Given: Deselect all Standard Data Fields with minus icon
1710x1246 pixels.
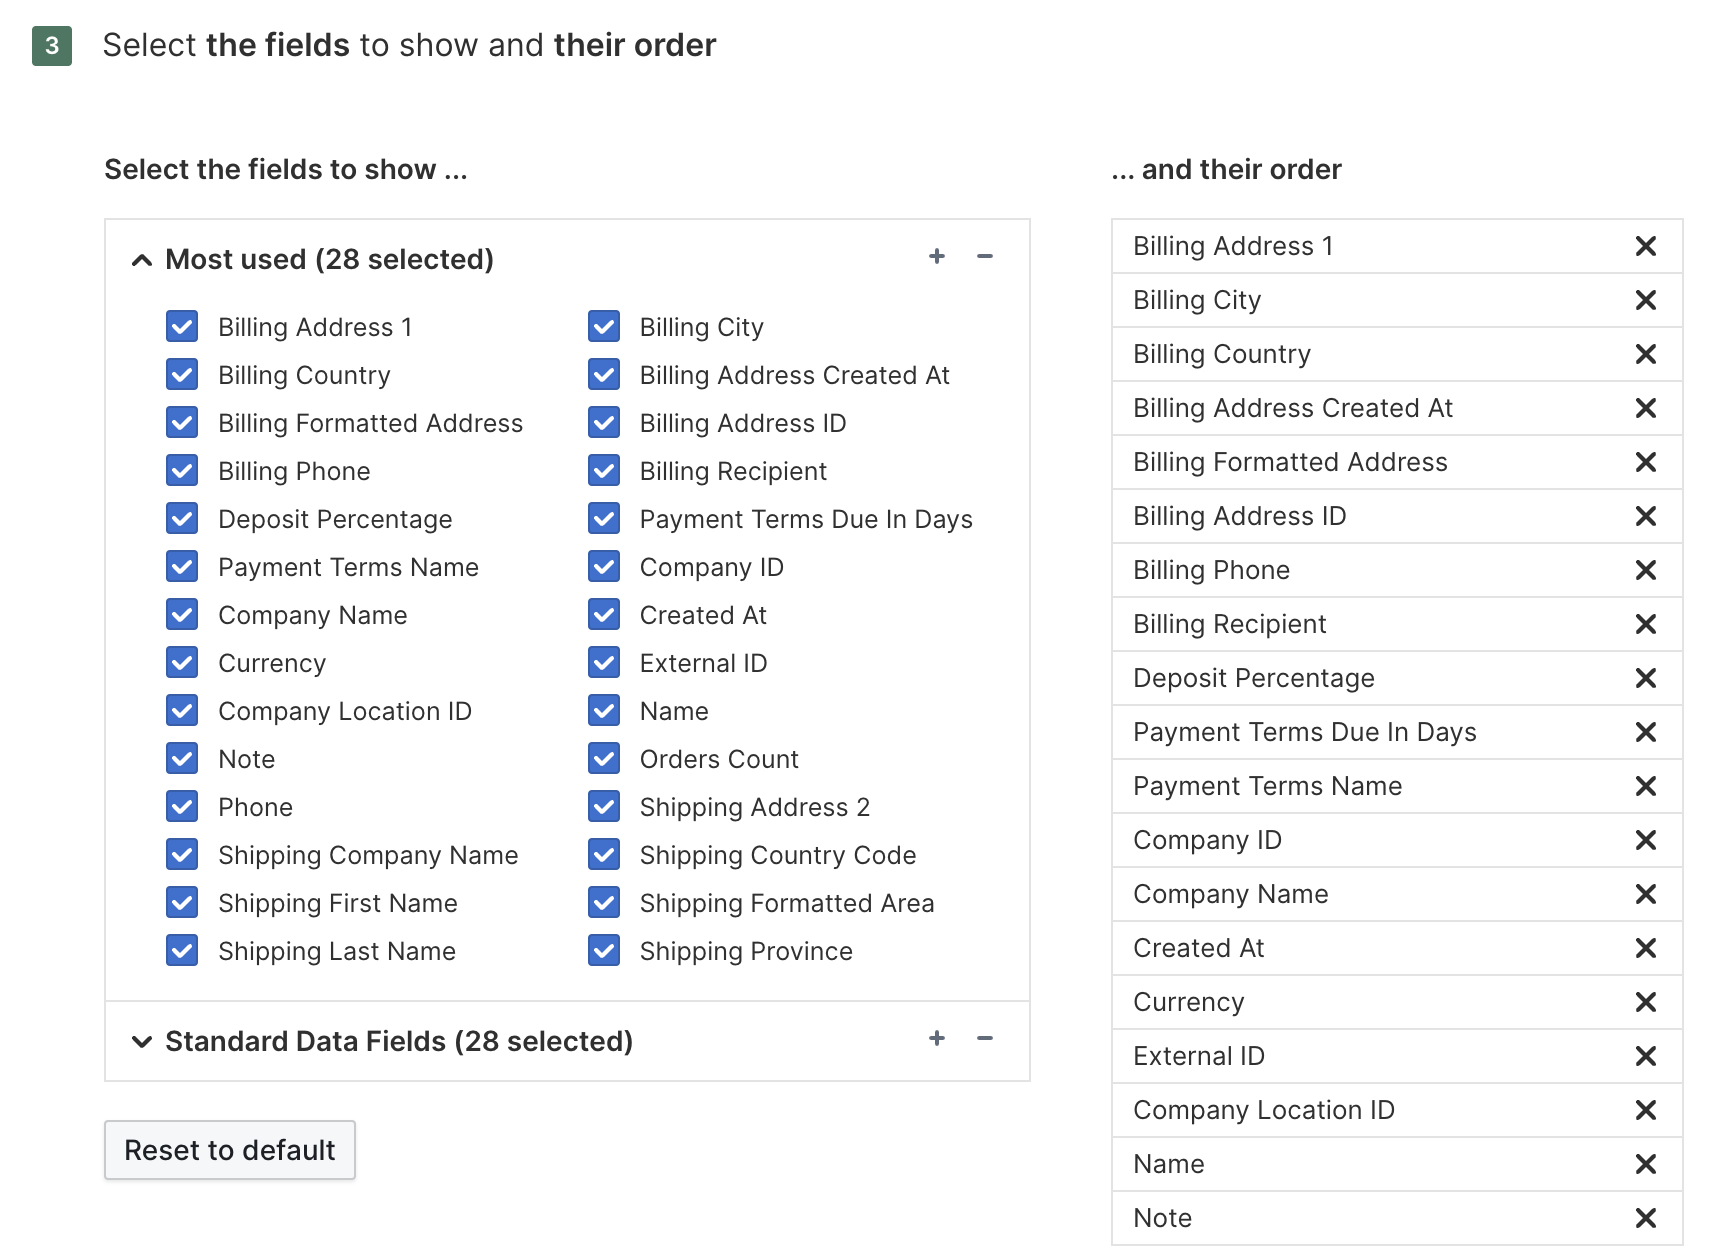Looking at the screenshot, I should click(x=985, y=1039).
